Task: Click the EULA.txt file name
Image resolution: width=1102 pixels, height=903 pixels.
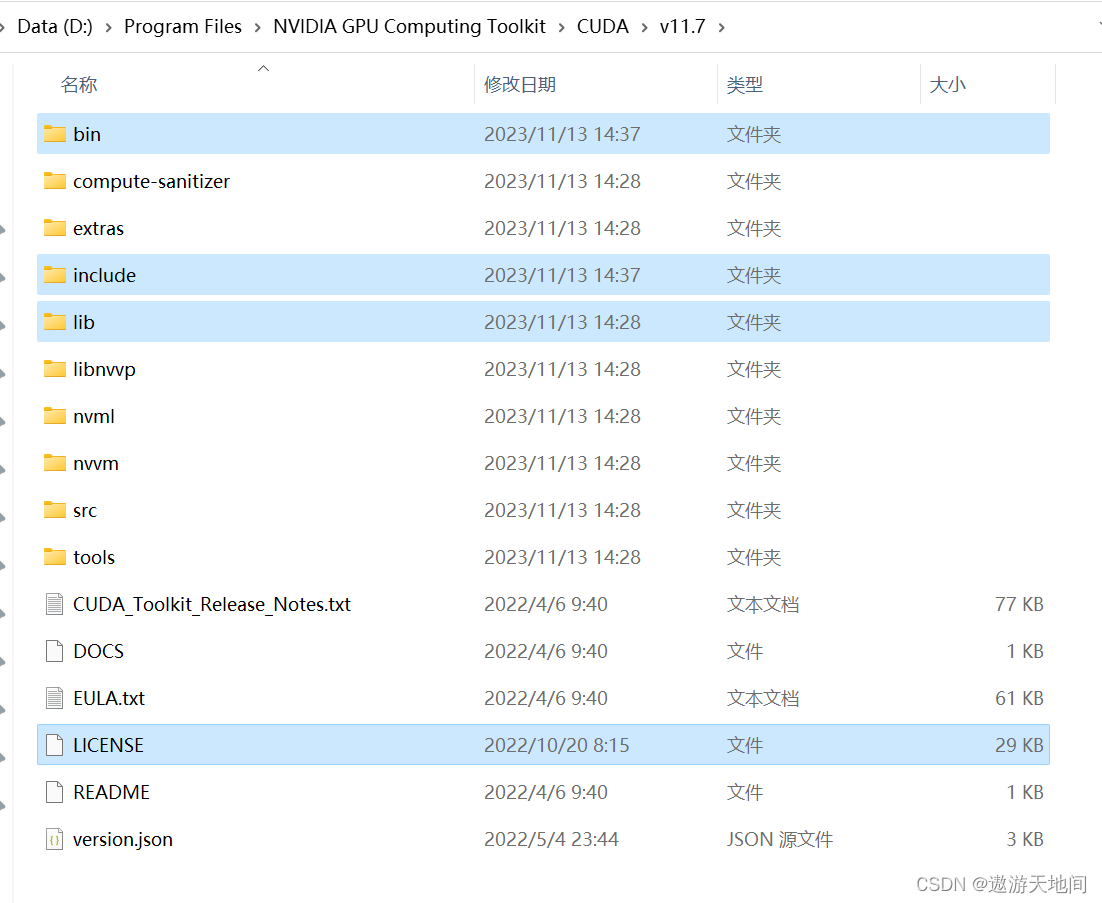Action: [109, 698]
